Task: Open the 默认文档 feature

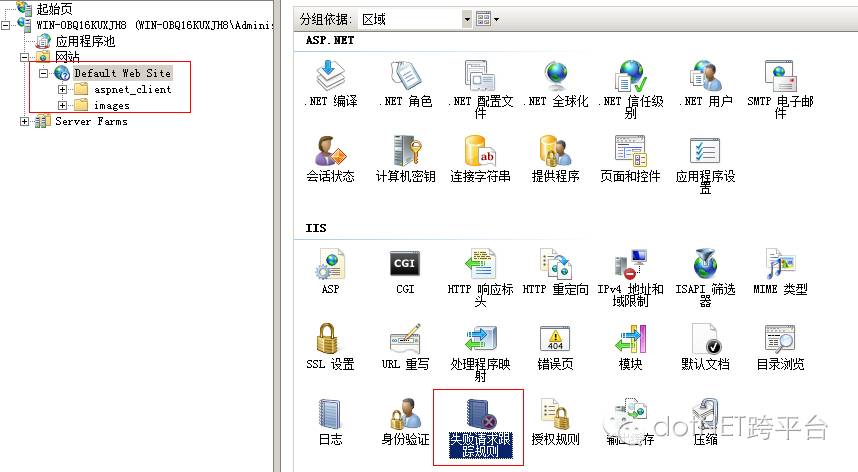Action: coord(705,347)
